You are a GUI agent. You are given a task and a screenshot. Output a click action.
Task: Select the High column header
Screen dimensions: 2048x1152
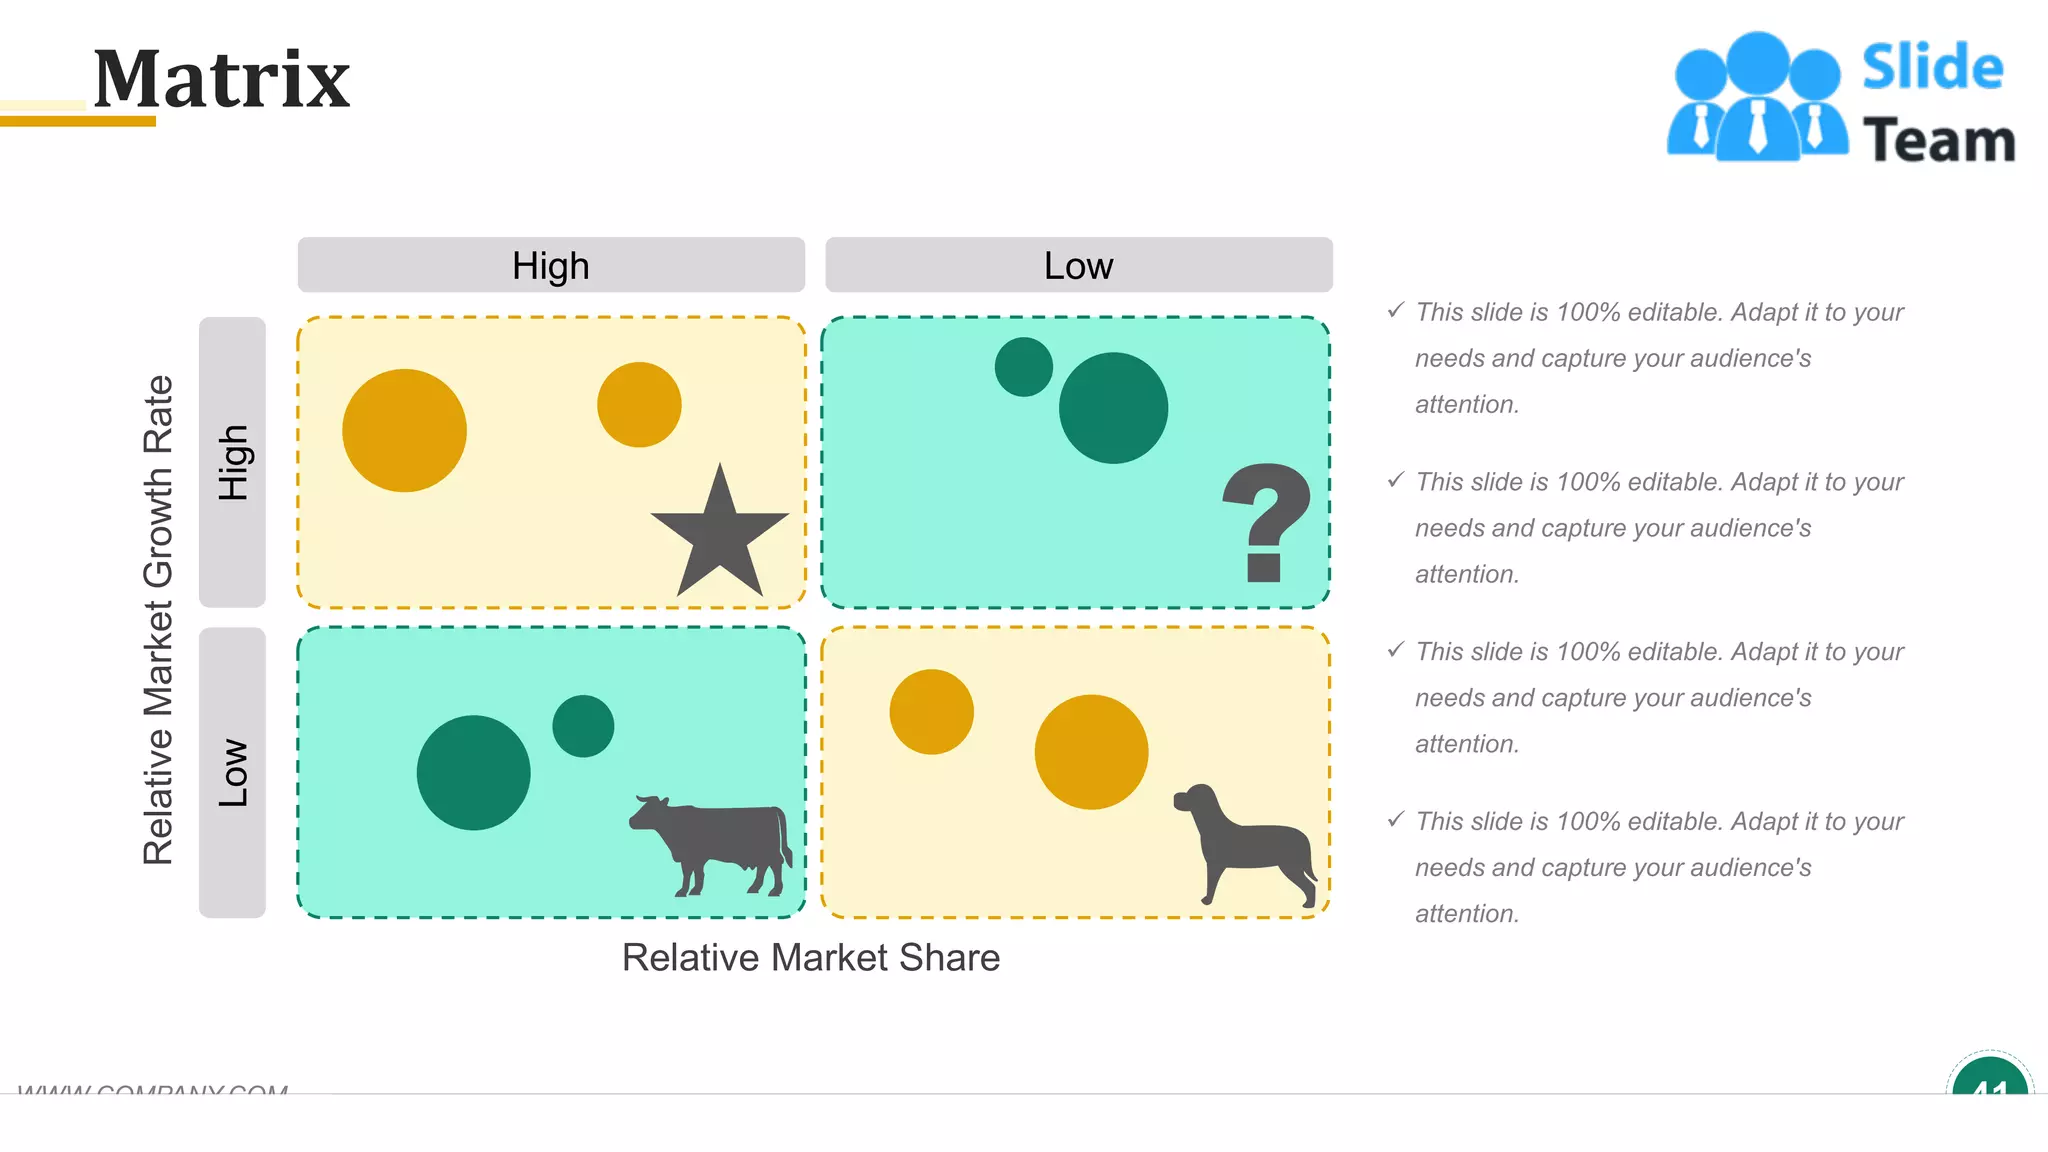[551, 266]
